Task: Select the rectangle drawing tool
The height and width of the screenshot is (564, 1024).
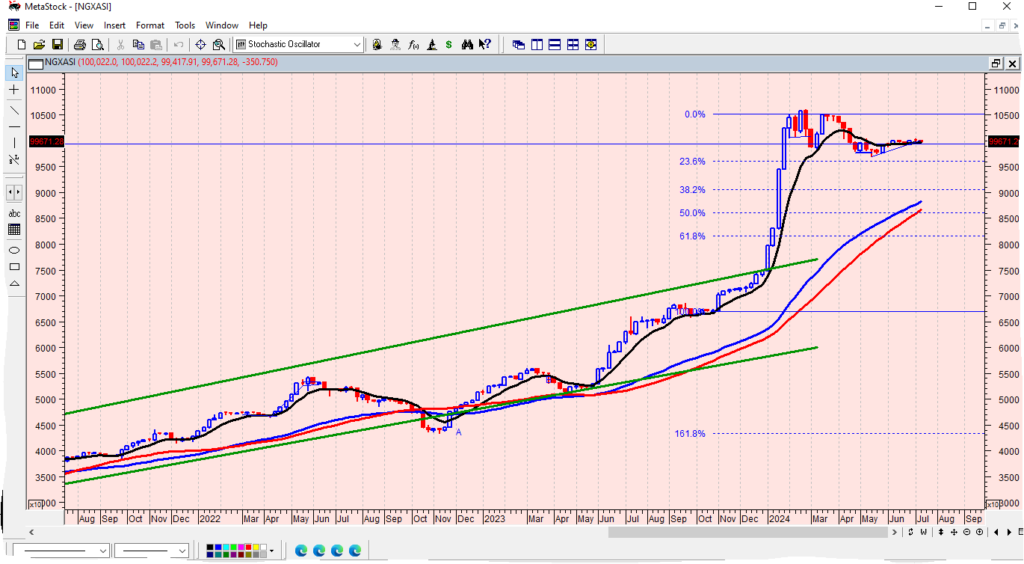Action: [14, 267]
